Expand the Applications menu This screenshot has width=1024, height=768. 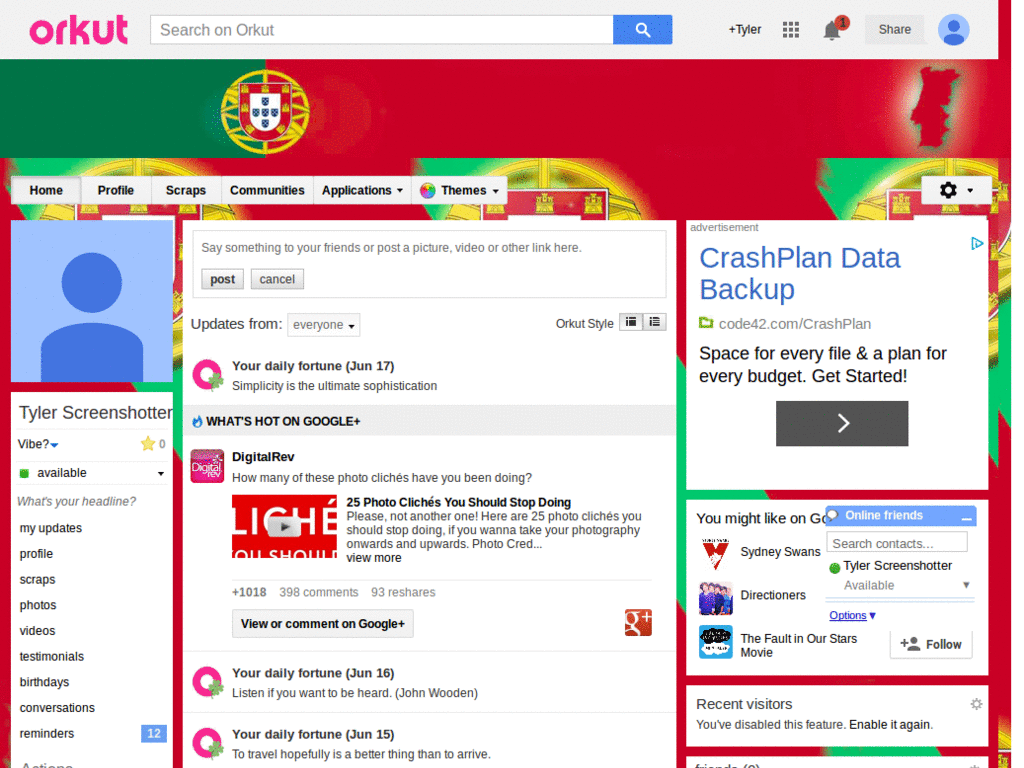[x=362, y=191]
